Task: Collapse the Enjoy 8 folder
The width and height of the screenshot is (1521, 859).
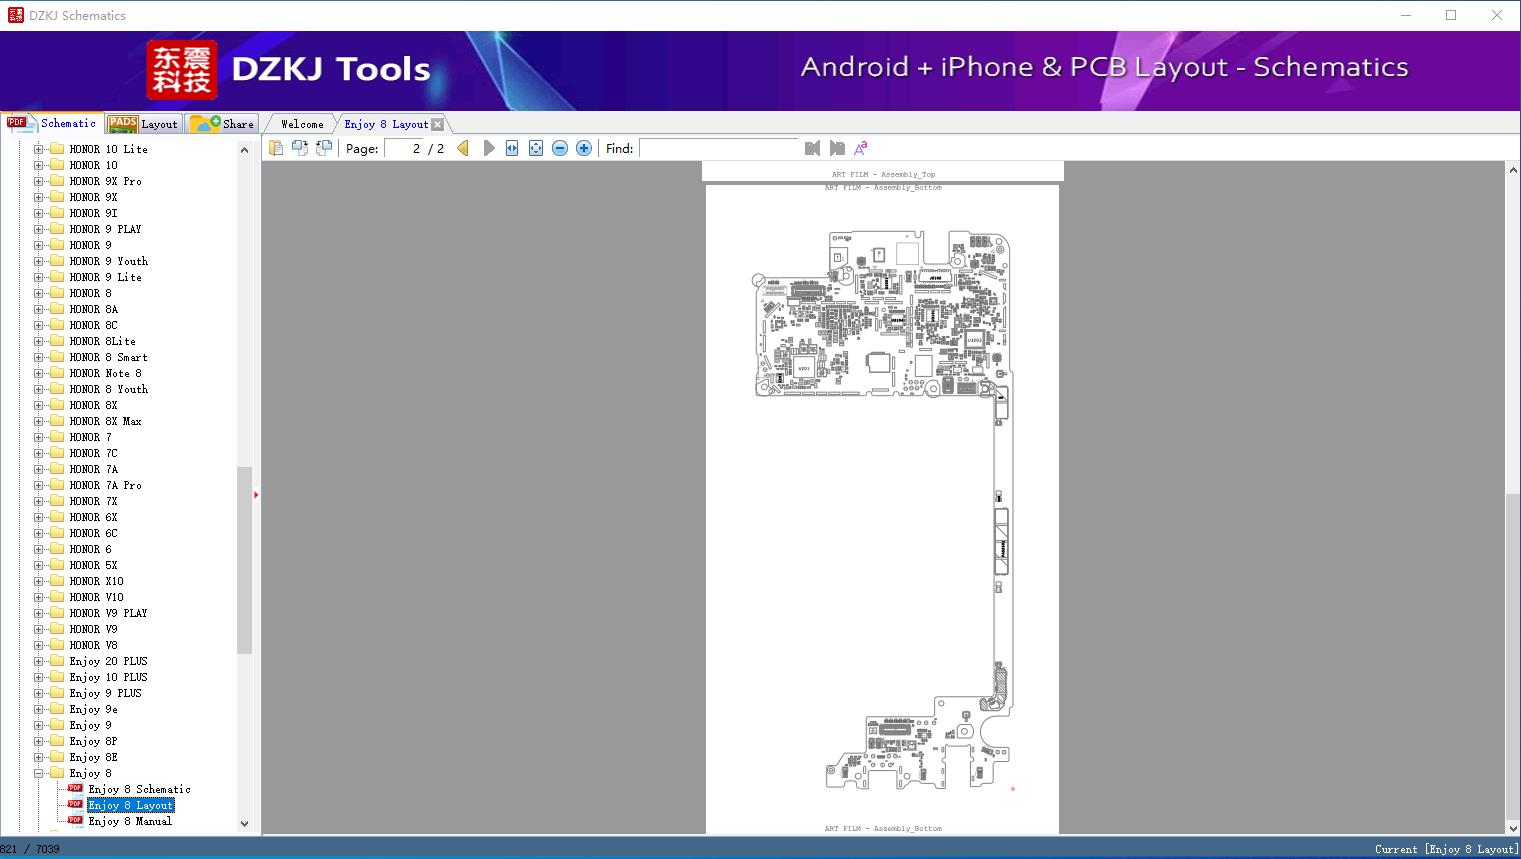Action: 38,773
